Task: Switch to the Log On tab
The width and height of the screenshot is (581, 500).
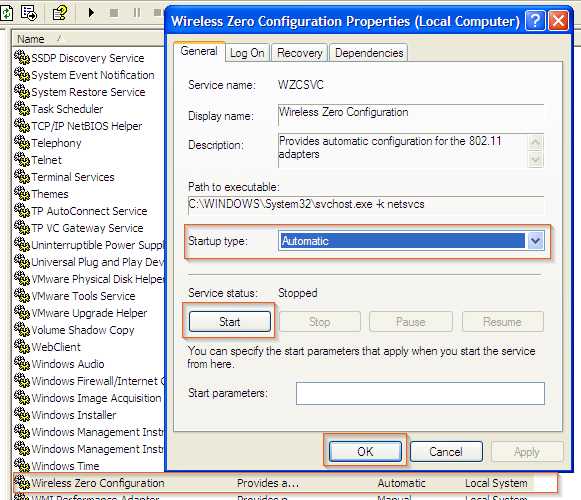Action: tap(247, 53)
